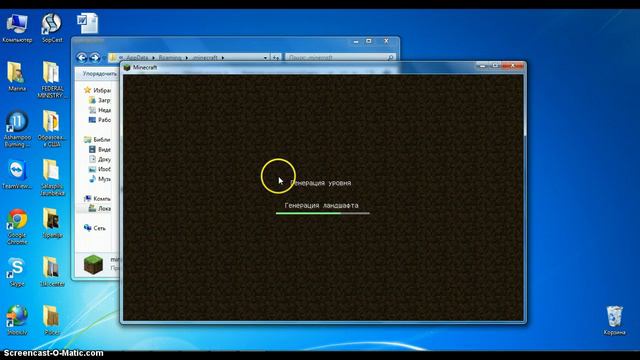The image size is (640, 360).
Task: Click the Генерация ландшафта label
Action: pyautogui.click(x=322, y=205)
